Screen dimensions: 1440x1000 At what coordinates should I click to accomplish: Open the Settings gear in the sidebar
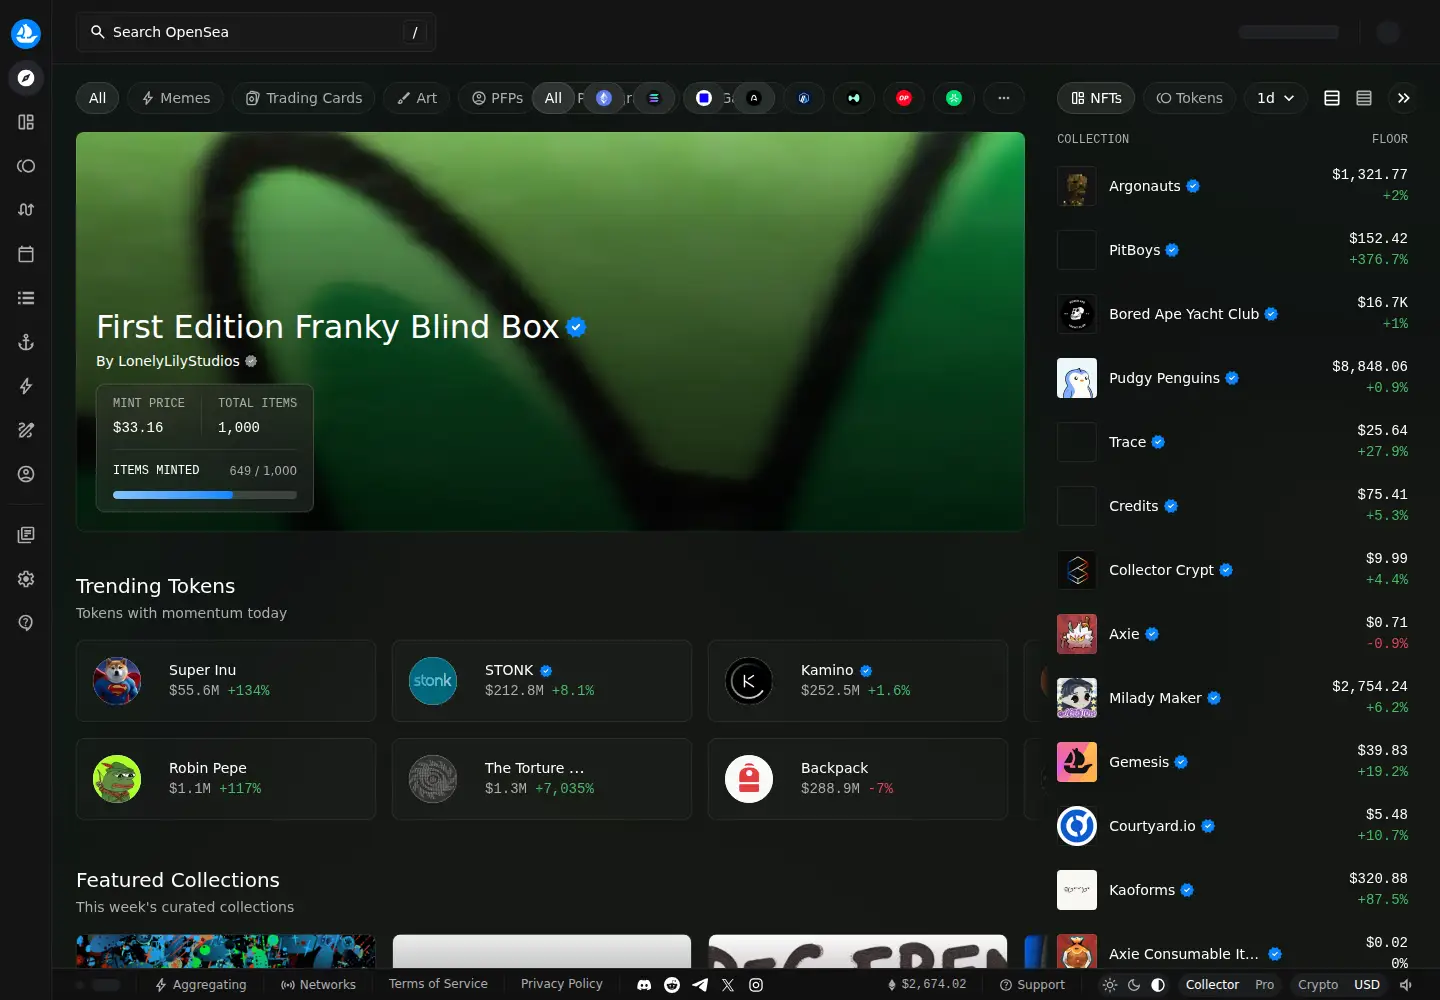(26, 579)
